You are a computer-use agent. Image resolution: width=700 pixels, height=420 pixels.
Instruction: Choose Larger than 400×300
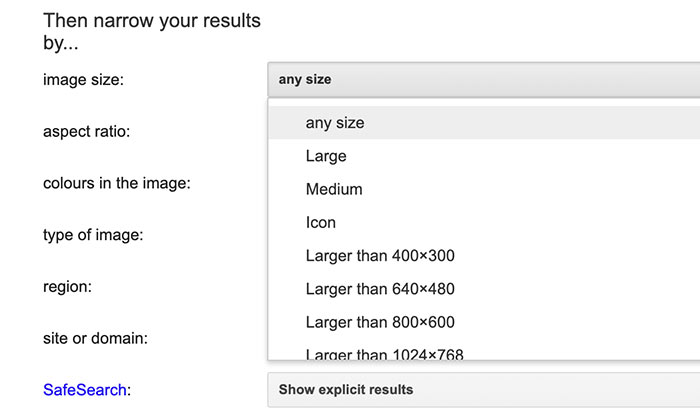coord(380,256)
